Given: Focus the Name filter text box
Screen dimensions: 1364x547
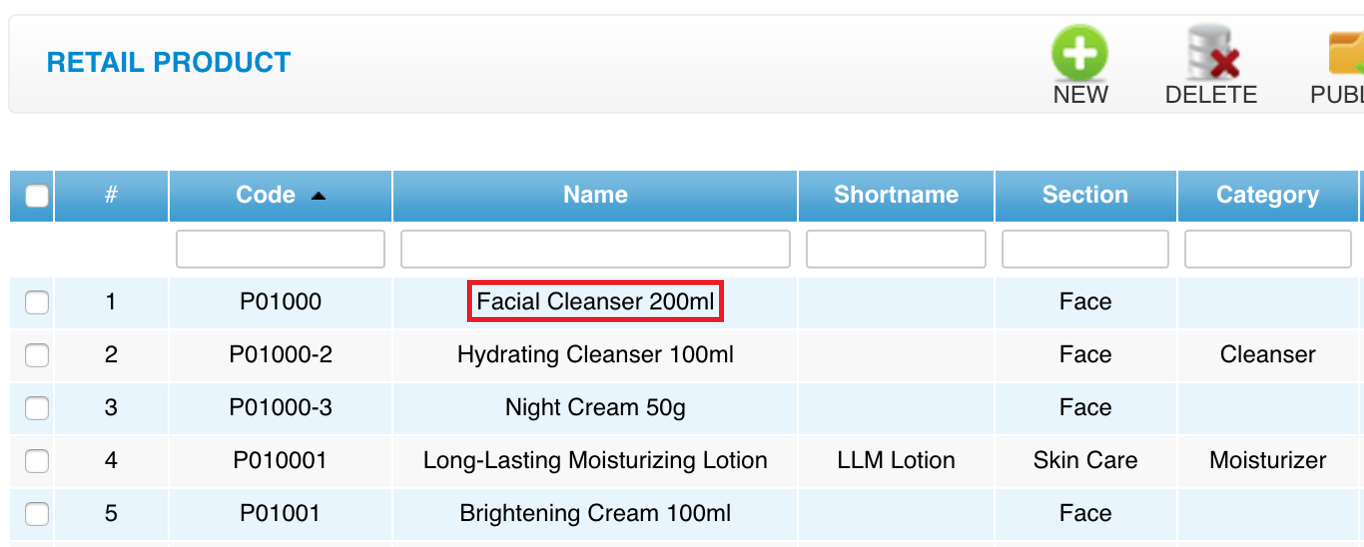Looking at the screenshot, I should click(595, 249).
